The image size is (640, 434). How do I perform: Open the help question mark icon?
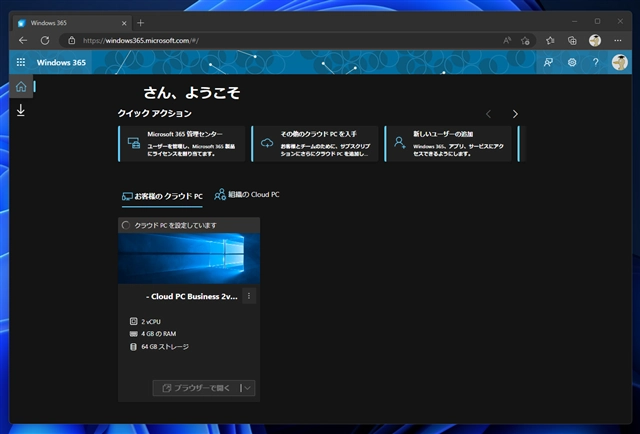point(596,62)
